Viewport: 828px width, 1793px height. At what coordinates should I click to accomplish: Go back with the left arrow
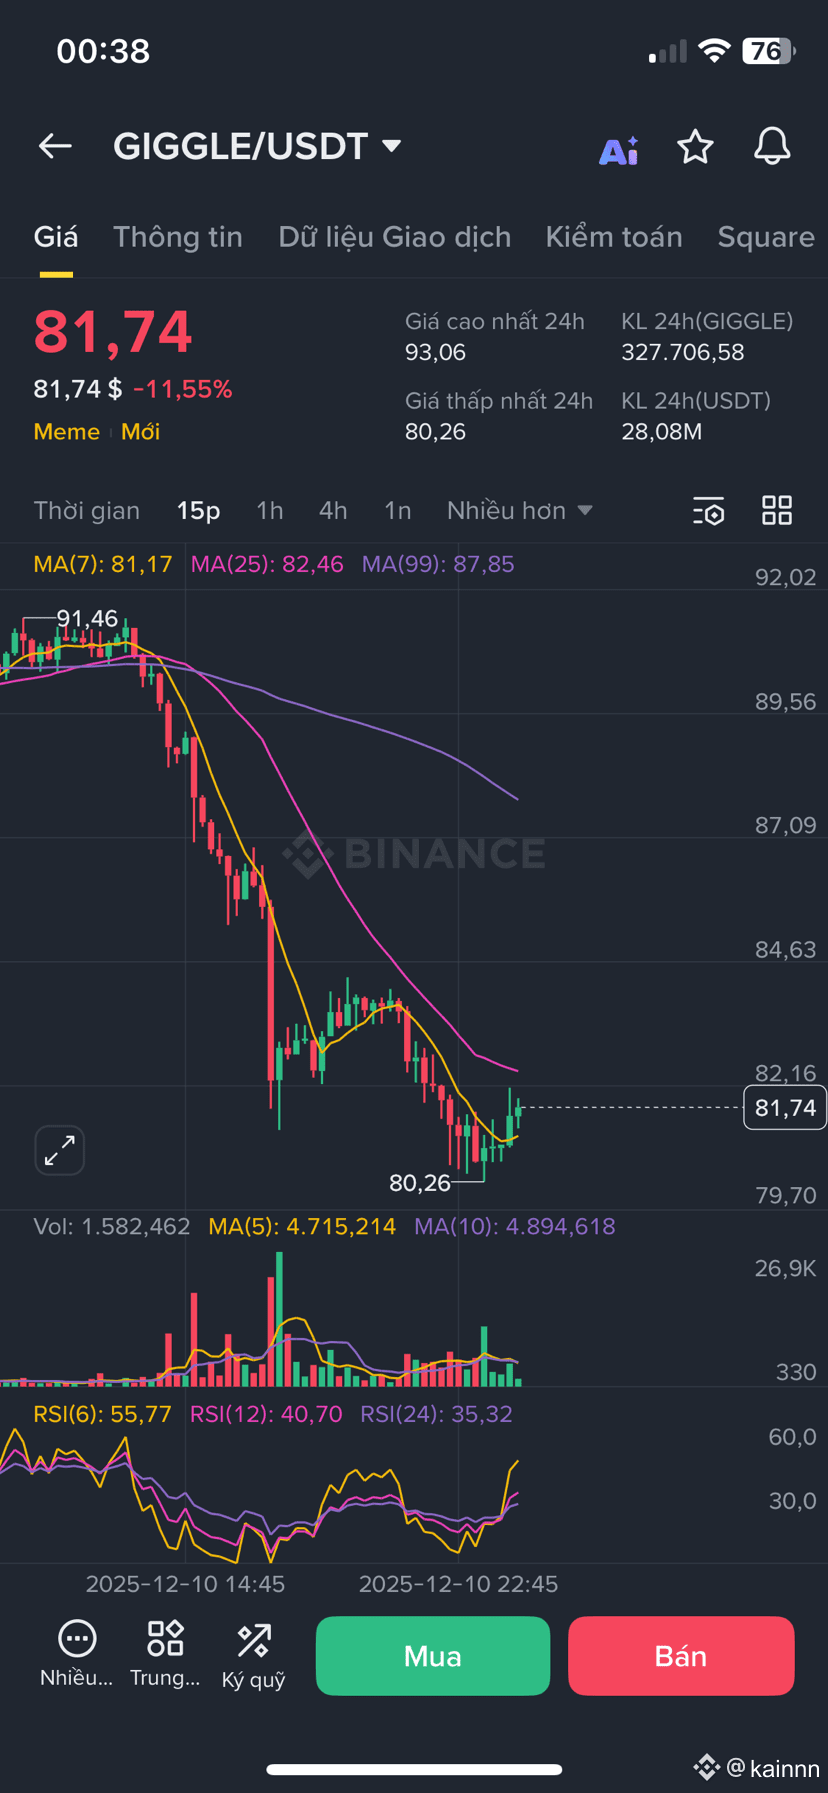point(55,147)
